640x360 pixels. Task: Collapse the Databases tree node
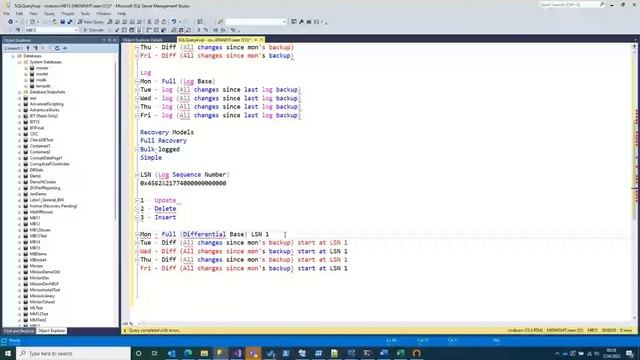point(13,56)
